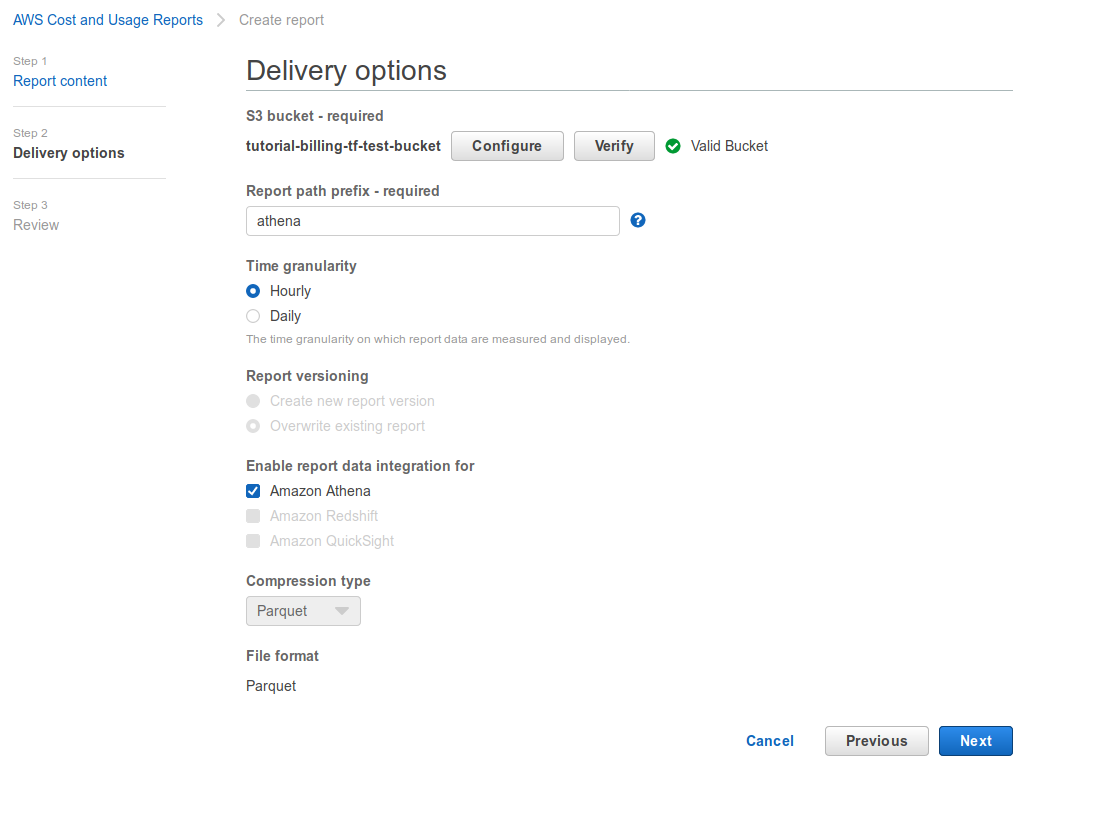Select the Daily time granularity
The width and height of the screenshot is (1110, 820).
[253, 316]
